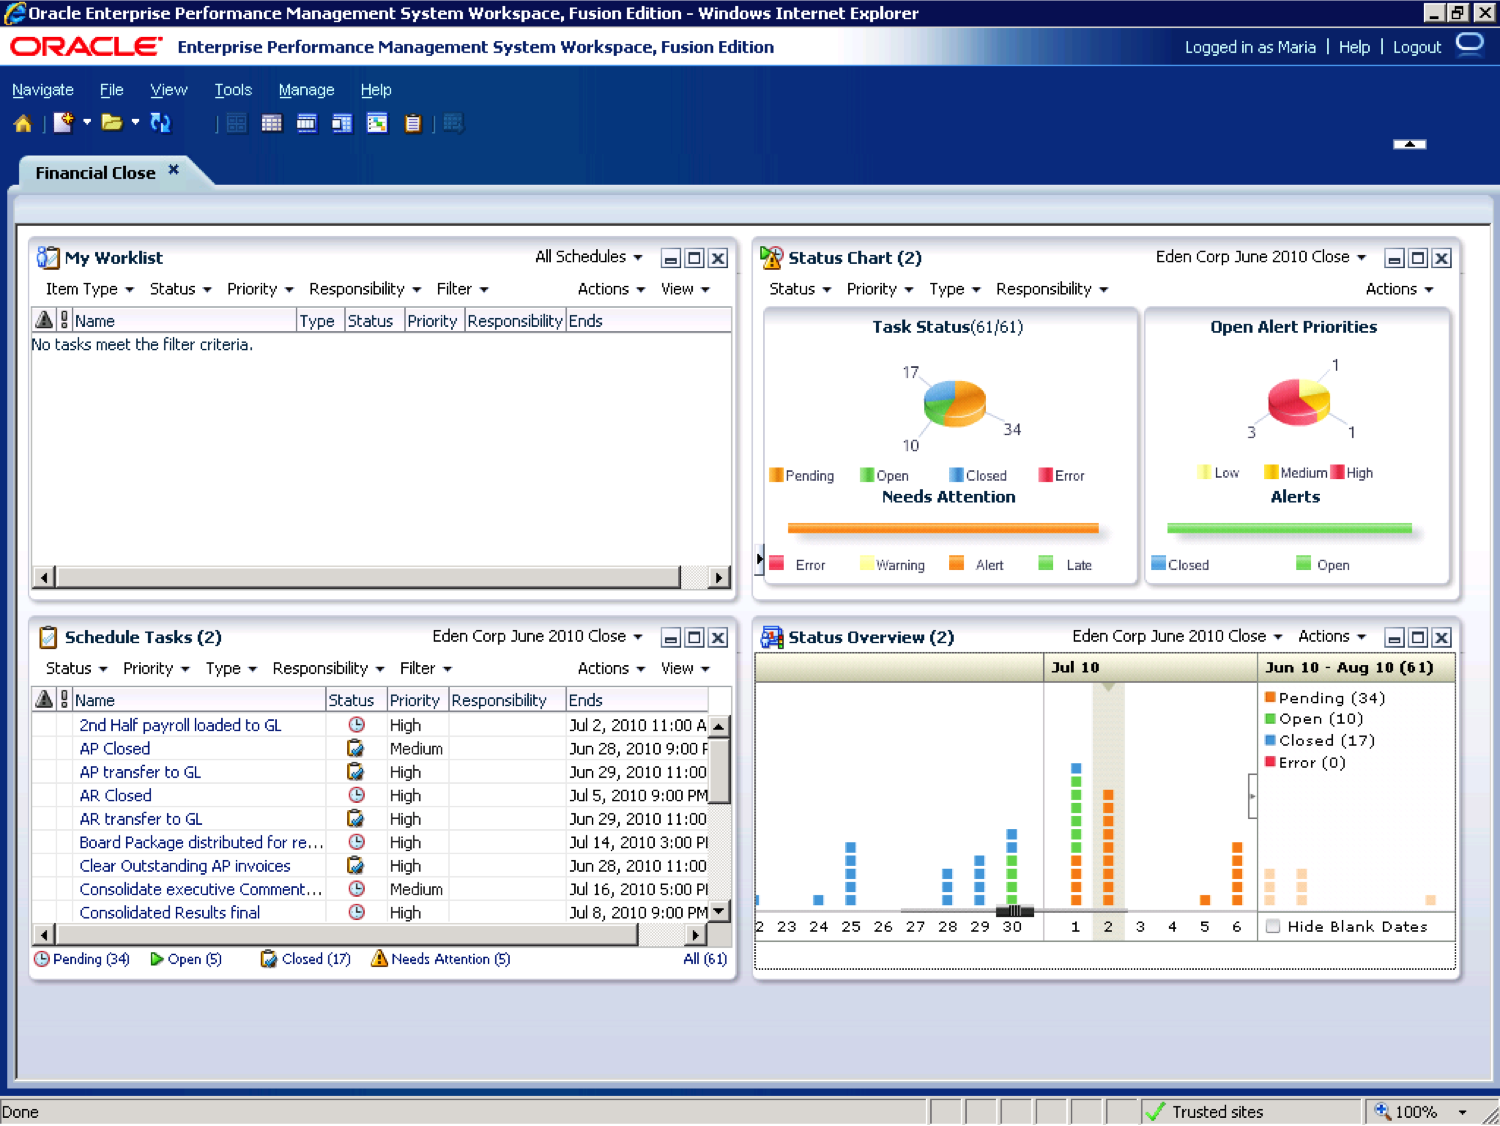This screenshot has width=1500, height=1126.
Task: Click the Schedule Tasks panel icon
Action: (47, 637)
